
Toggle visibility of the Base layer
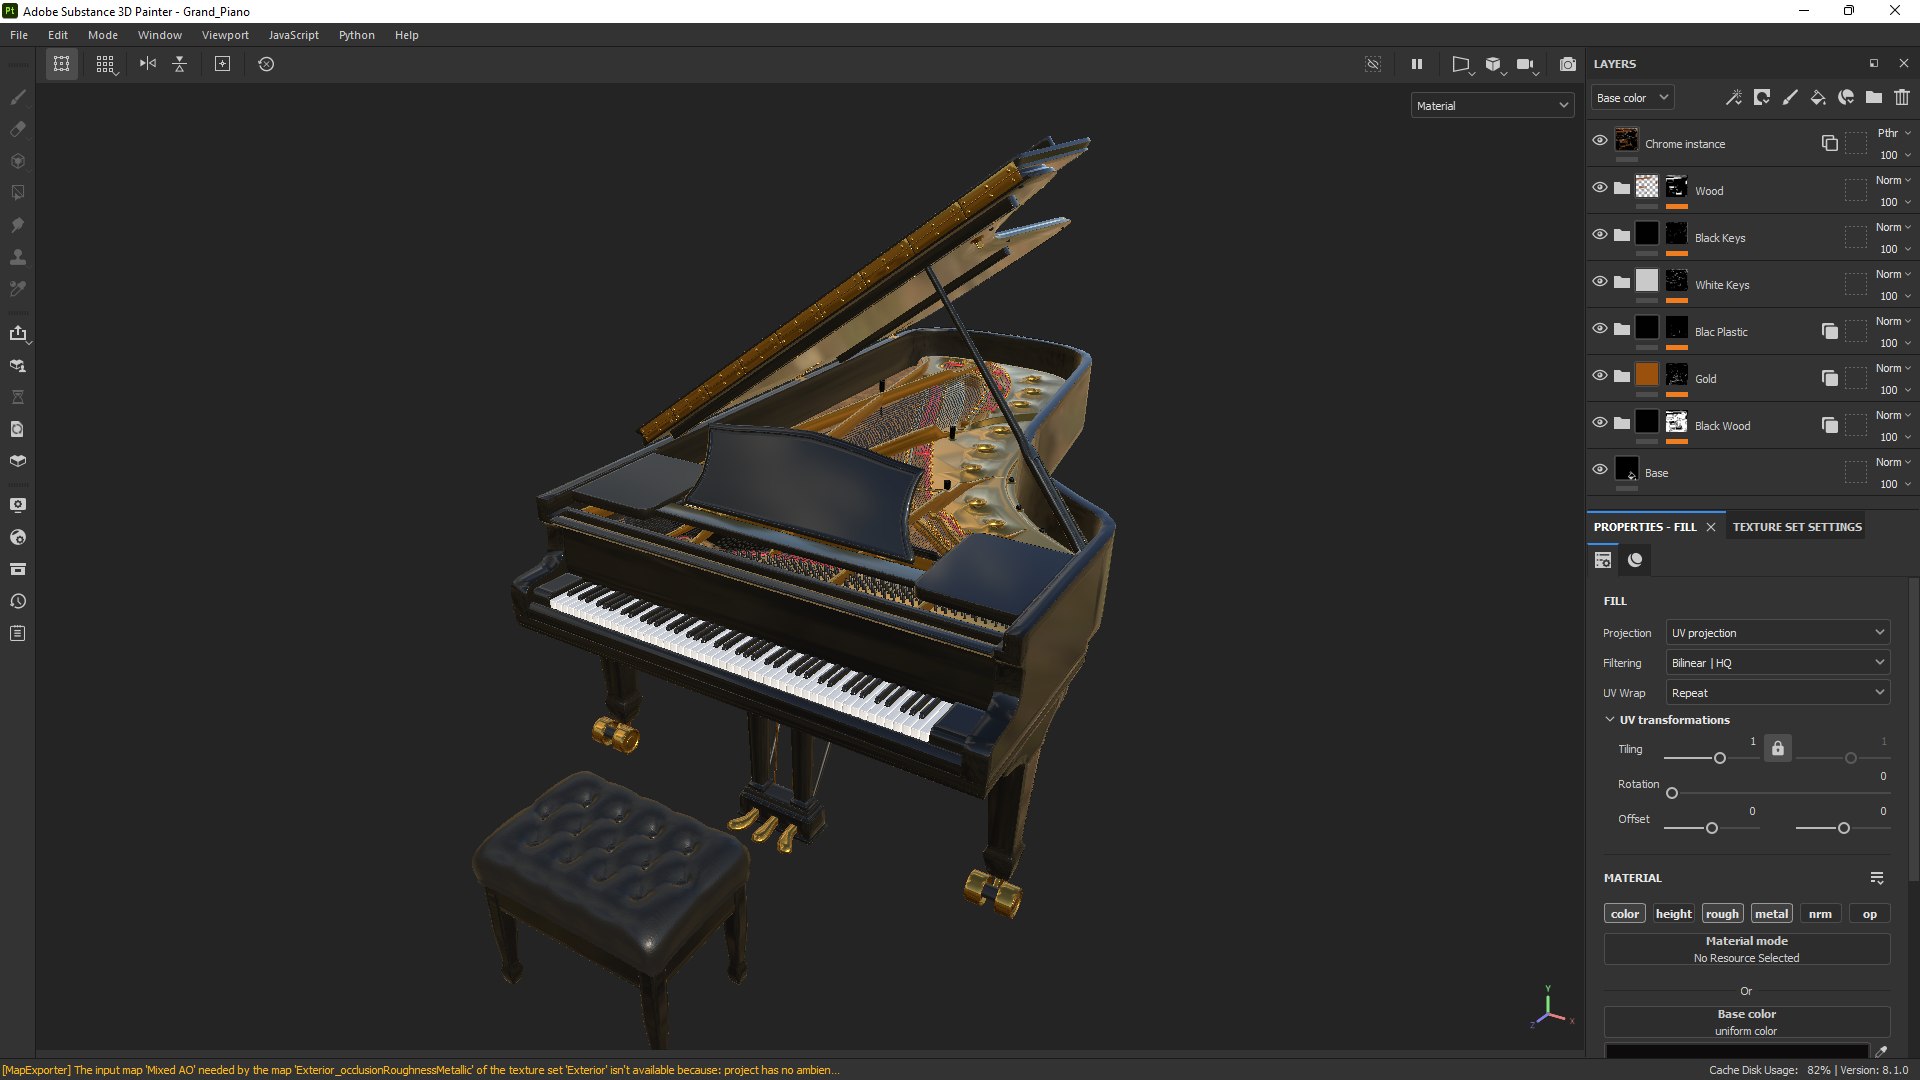1600,470
